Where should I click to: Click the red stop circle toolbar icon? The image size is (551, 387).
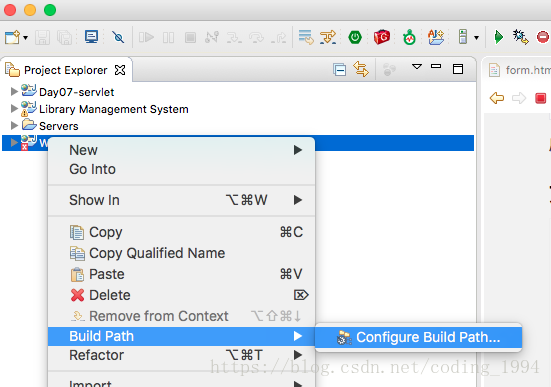pos(543,37)
